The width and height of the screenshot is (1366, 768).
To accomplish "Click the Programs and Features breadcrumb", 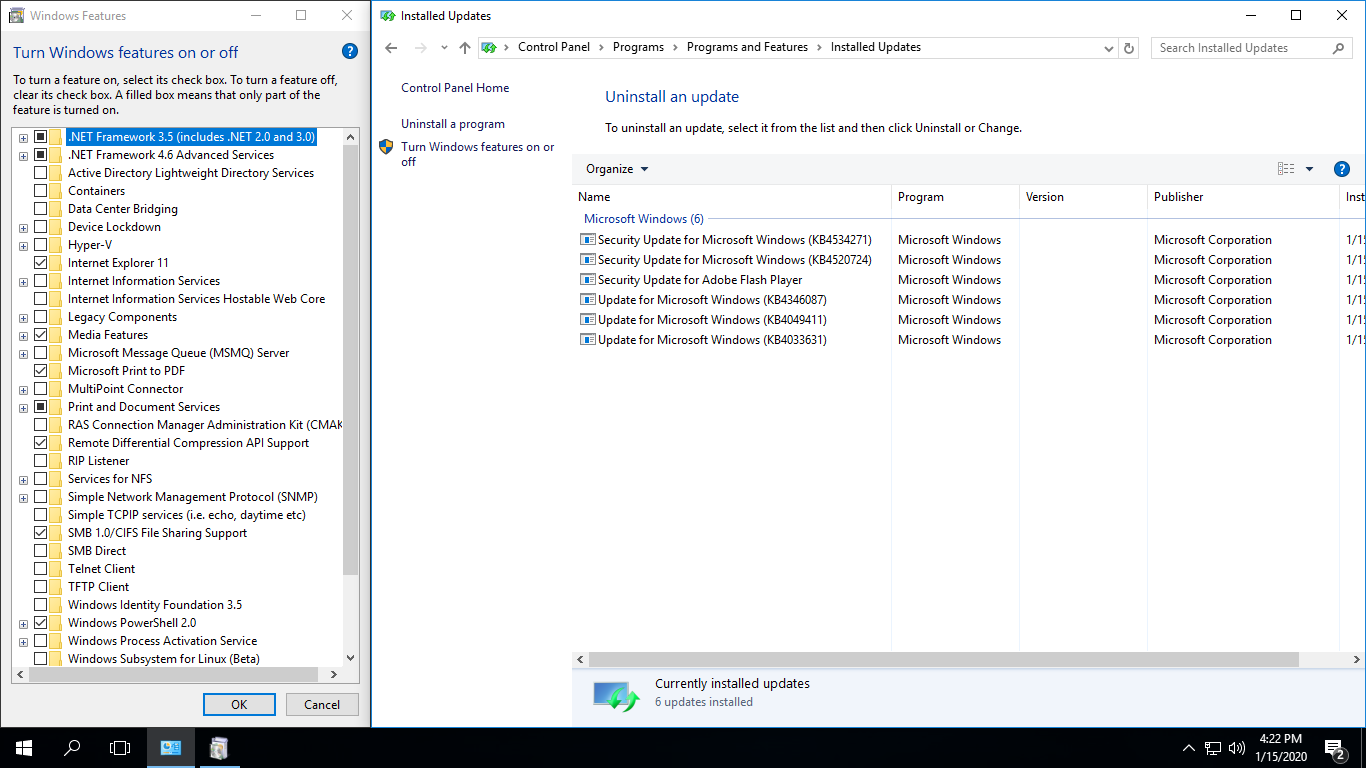I will tap(747, 47).
